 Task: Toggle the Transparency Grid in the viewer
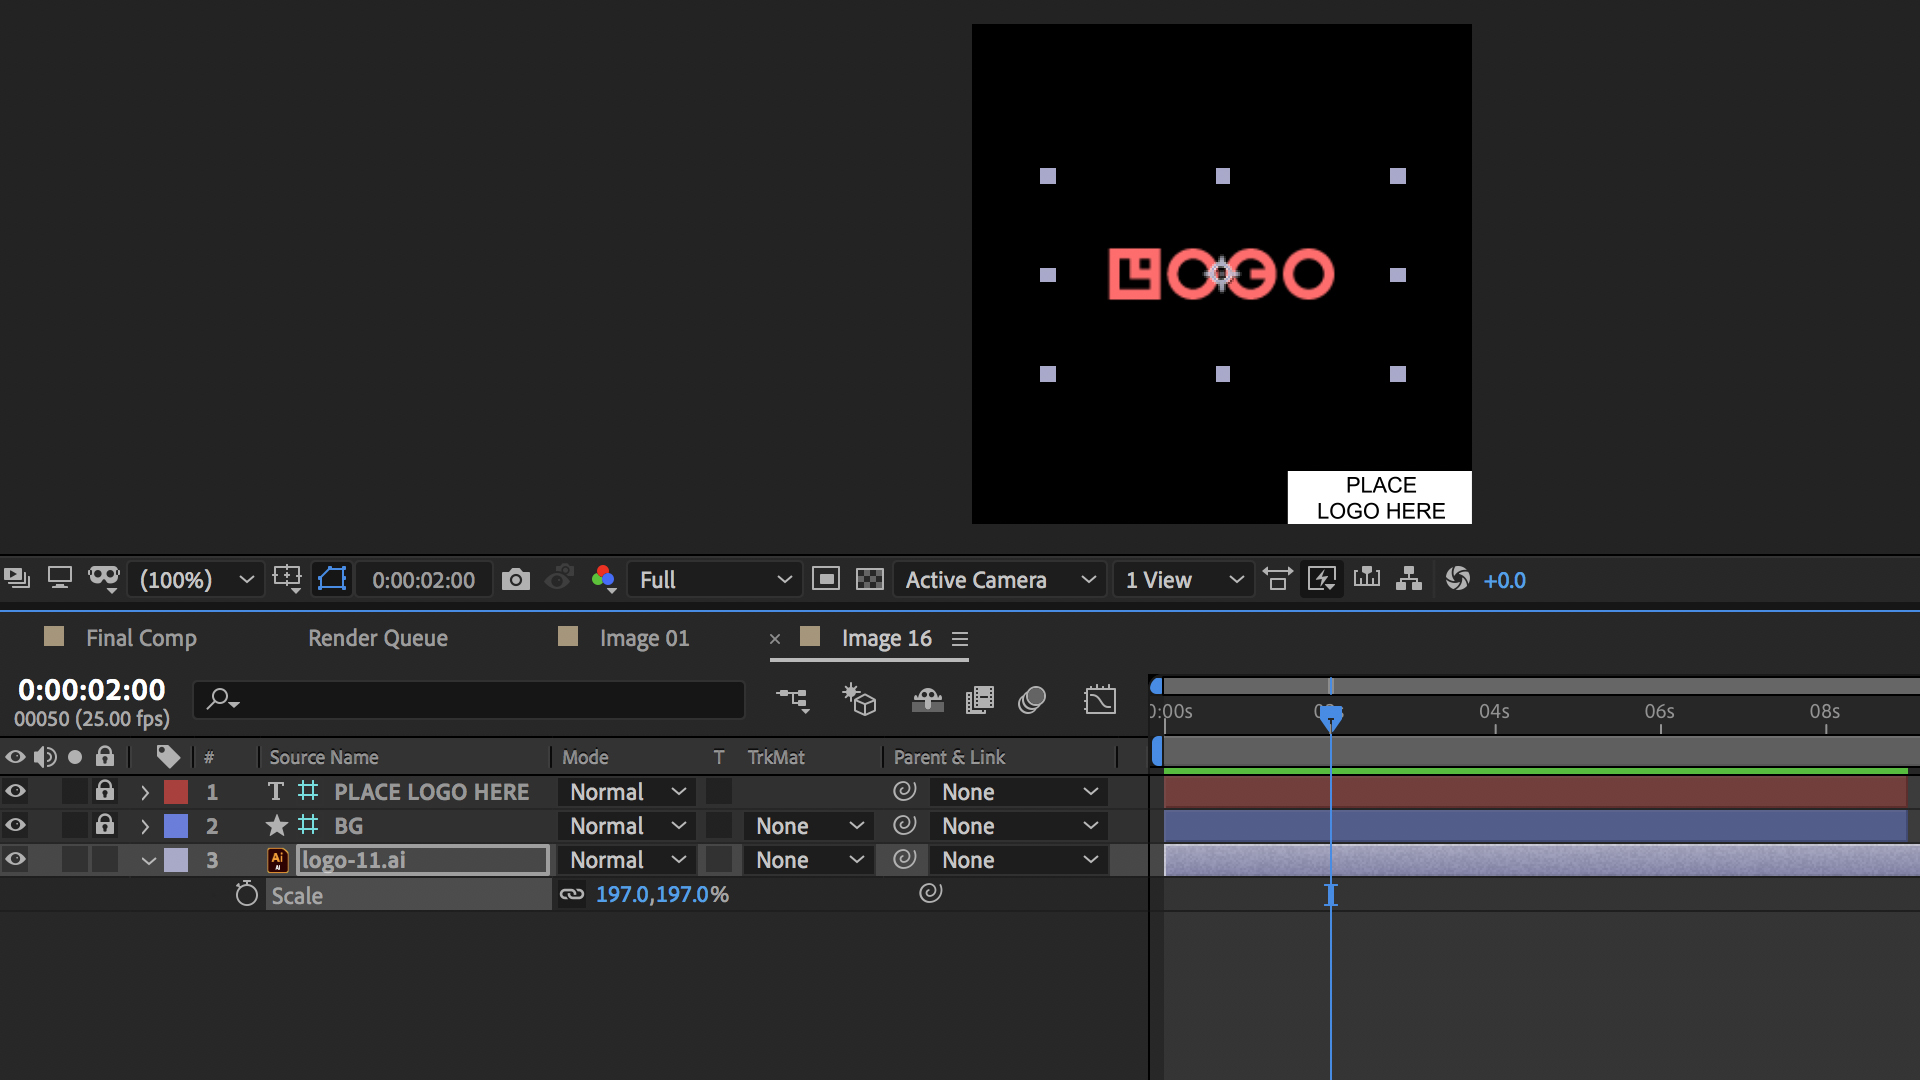tap(871, 579)
